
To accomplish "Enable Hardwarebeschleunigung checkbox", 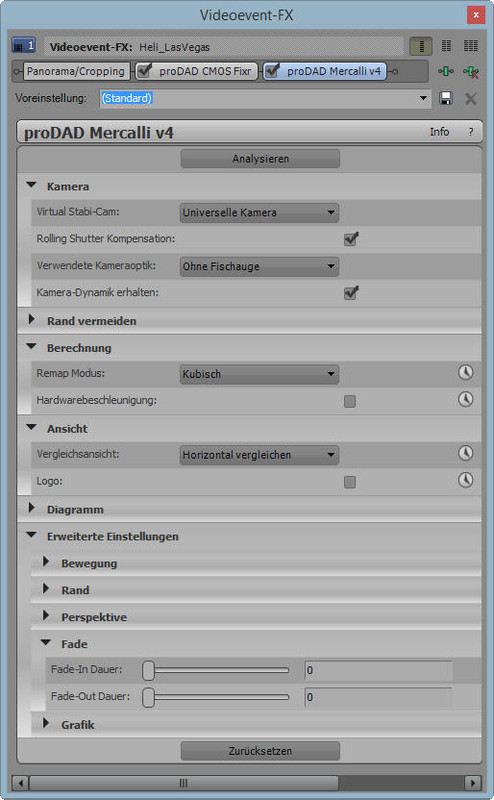I will (x=350, y=402).
